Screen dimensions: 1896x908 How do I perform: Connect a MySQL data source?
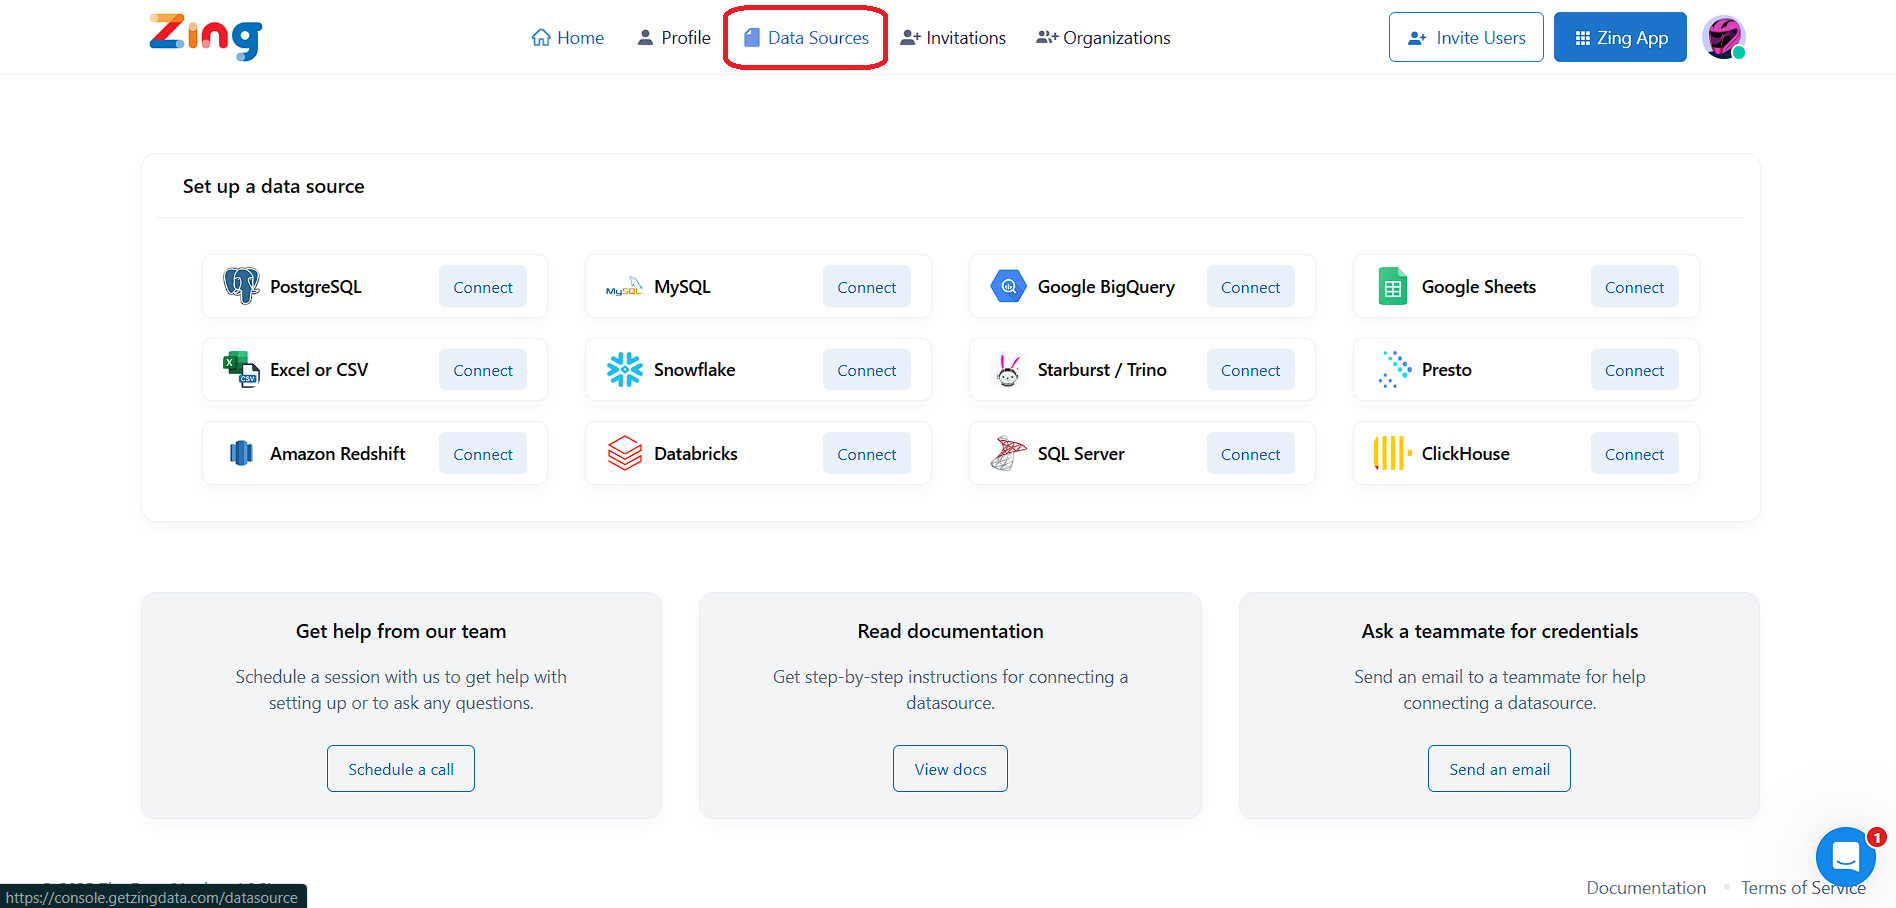coord(867,287)
